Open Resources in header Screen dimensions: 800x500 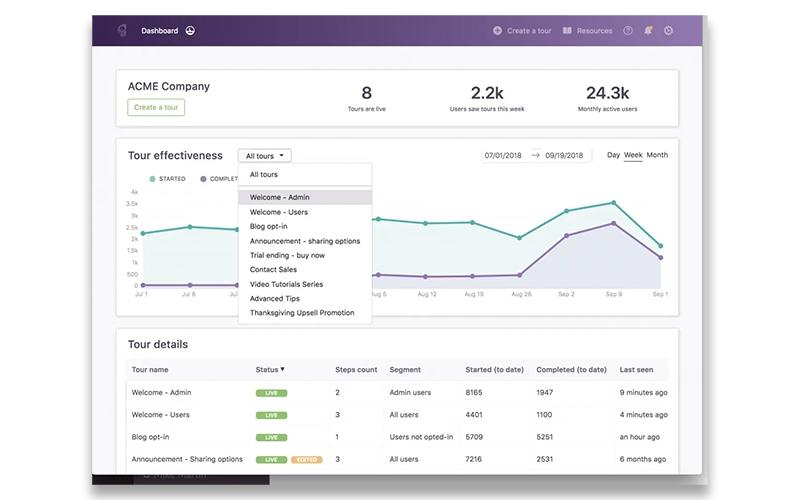pos(594,31)
